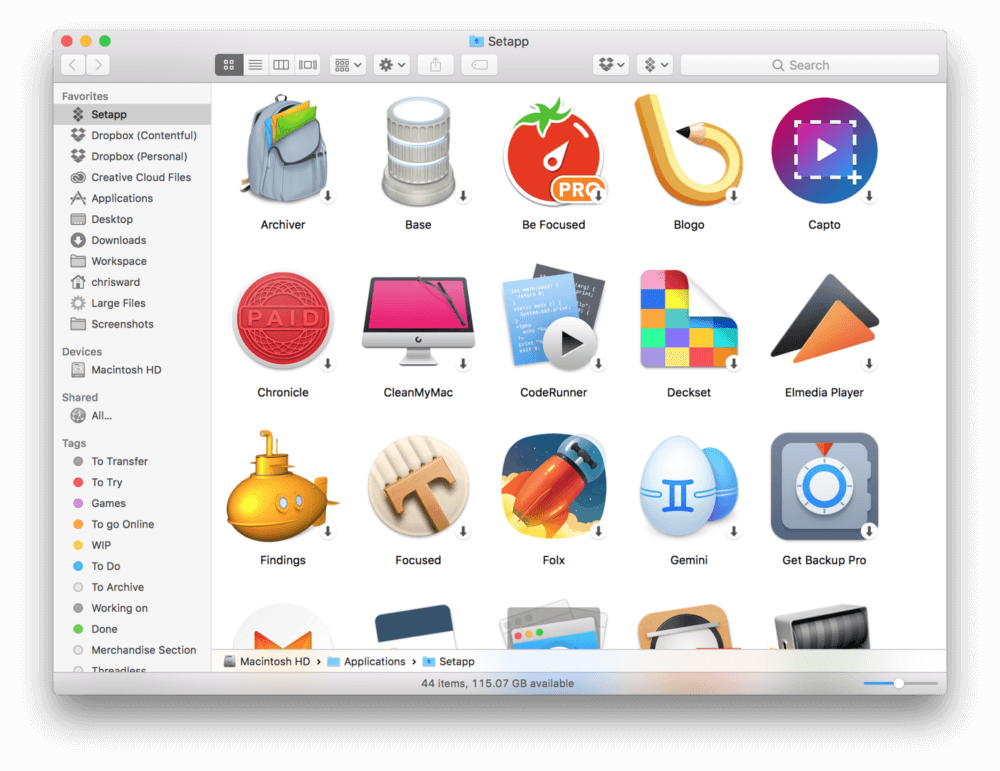Click Macintosh HD in path bar
Screen dimensions: 1000x771
click(x=267, y=662)
